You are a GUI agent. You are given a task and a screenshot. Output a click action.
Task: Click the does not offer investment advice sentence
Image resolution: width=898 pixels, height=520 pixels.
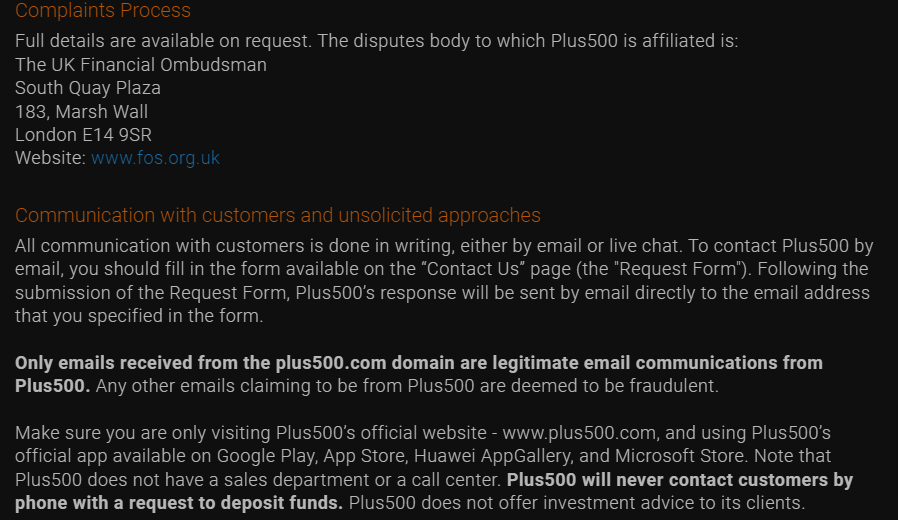(x=577, y=503)
